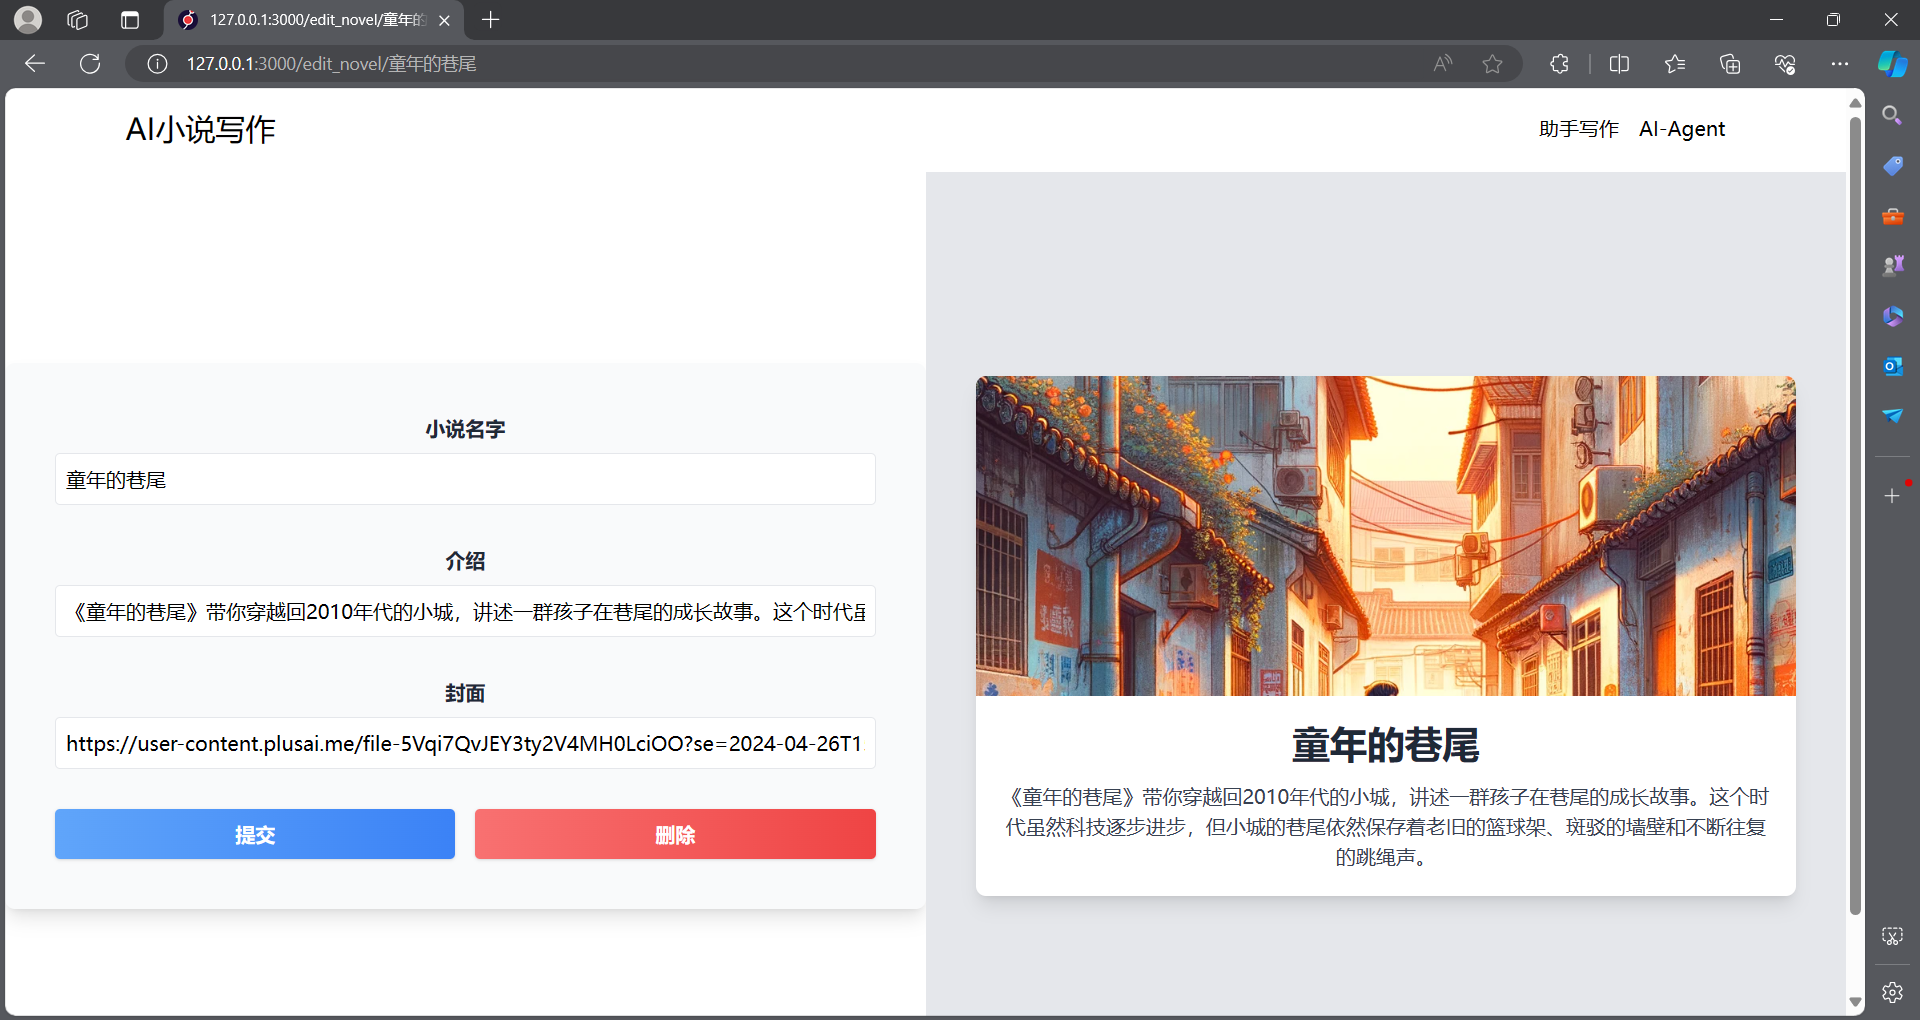Customize sidebar with plus icon

(x=1892, y=496)
